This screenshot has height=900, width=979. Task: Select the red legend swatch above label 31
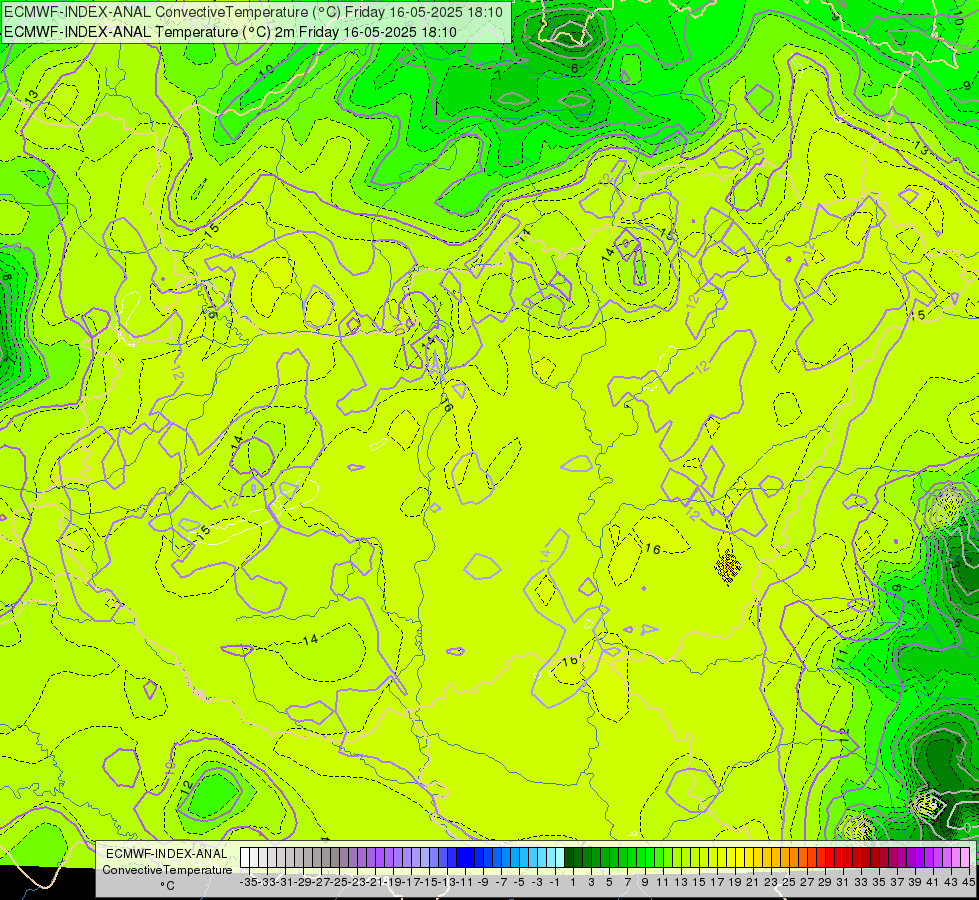point(839,857)
